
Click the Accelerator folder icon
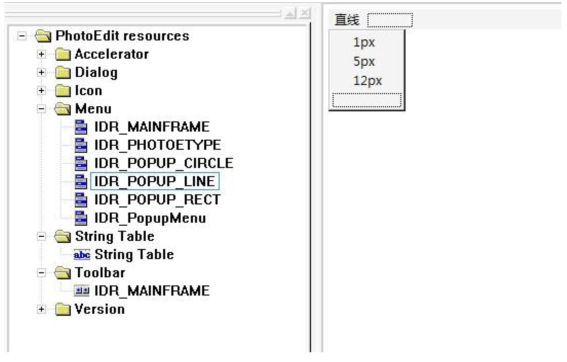click(x=63, y=54)
